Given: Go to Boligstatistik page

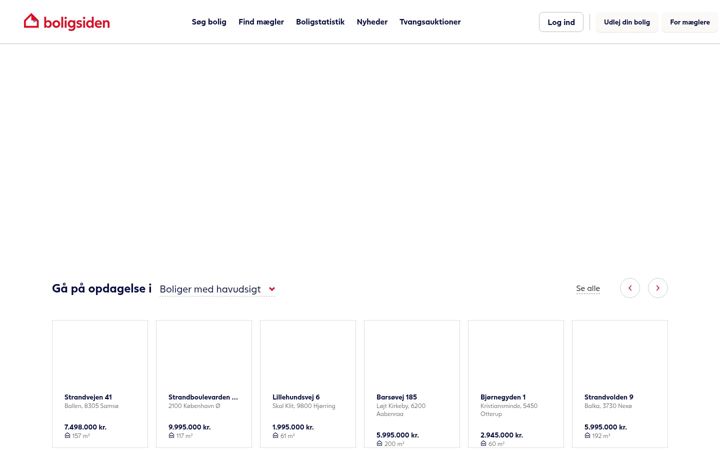Looking at the screenshot, I should [320, 22].
